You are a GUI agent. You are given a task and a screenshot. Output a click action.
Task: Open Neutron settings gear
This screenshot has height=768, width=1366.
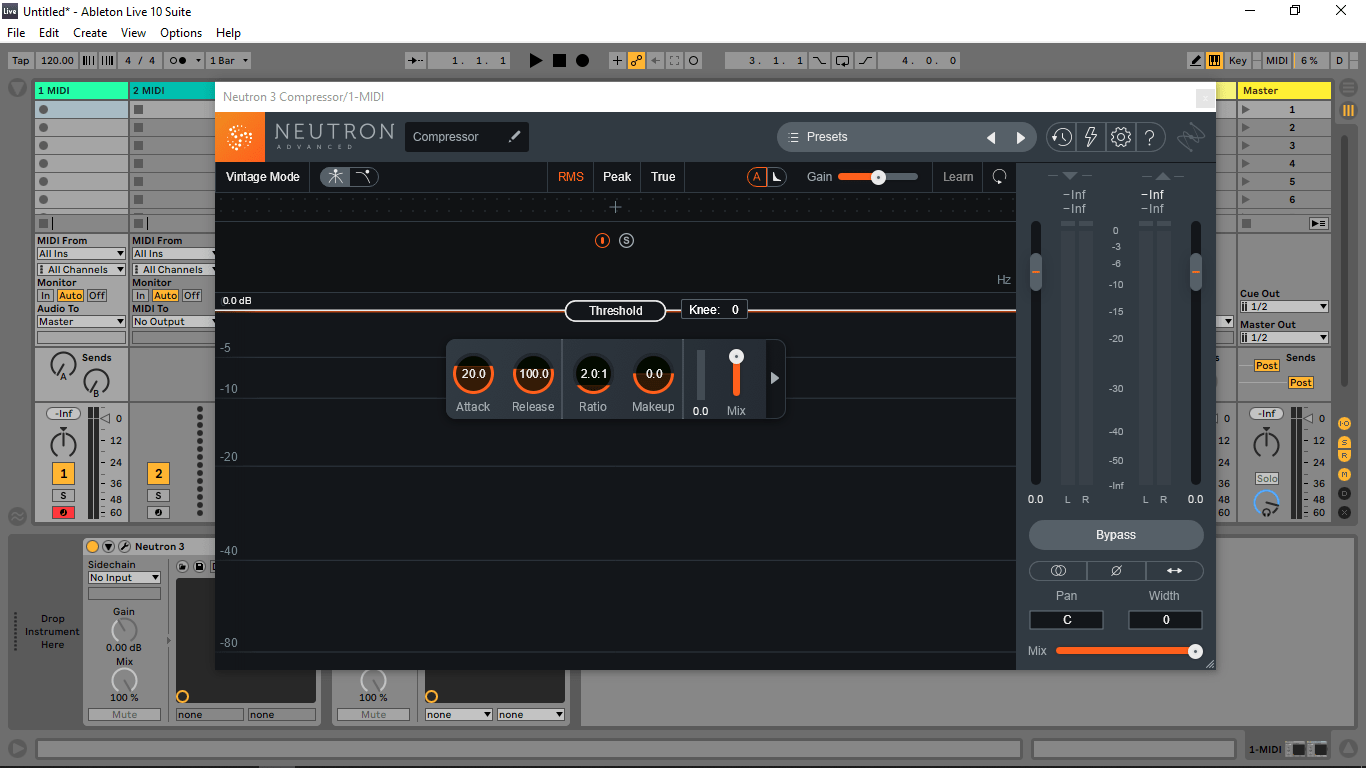click(1121, 137)
